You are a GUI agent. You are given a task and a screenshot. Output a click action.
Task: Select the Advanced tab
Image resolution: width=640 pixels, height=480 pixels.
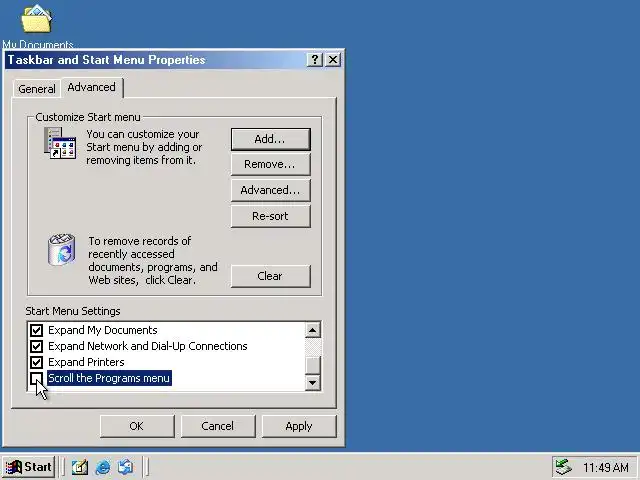(x=91, y=87)
